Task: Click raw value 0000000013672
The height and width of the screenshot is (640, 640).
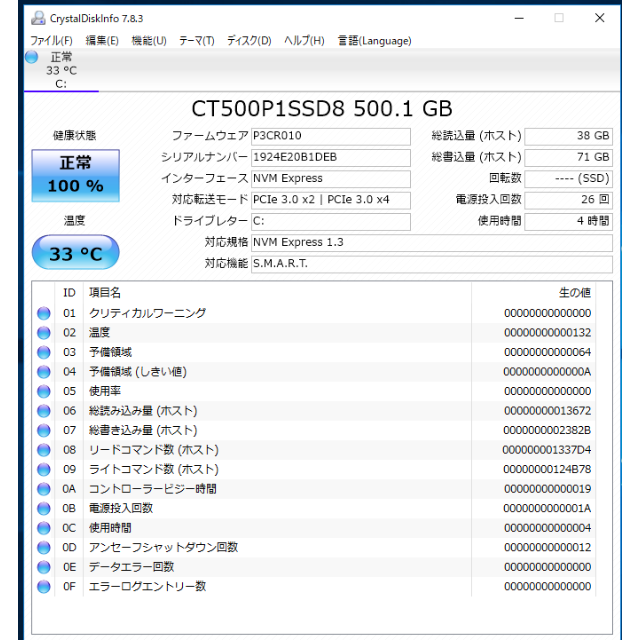Action: [x=547, y=411]
